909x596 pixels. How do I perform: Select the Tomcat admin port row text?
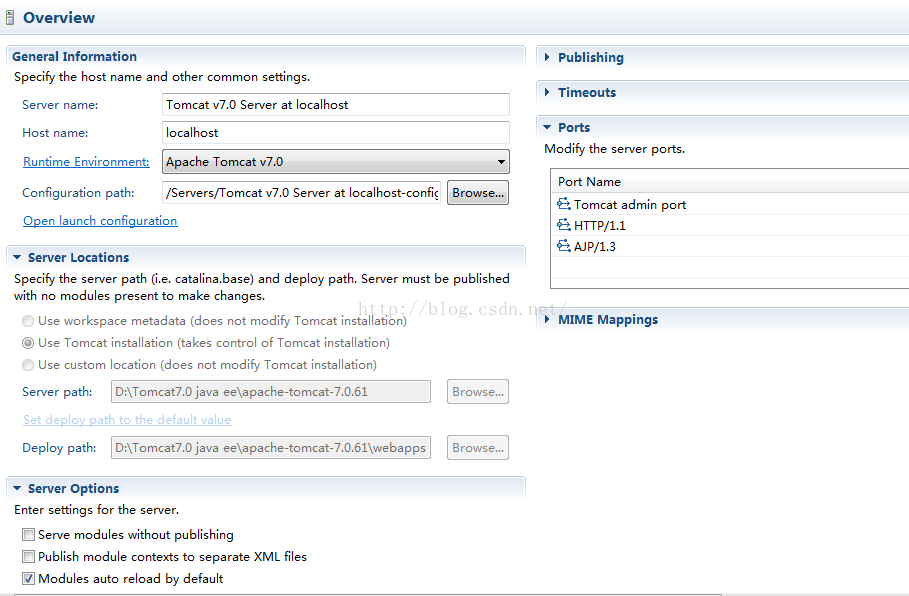tap(630, 205)
